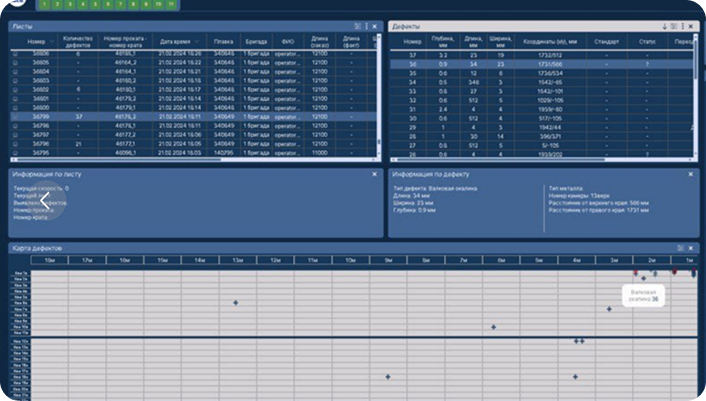Click the Количество дефектов column header
The width and height of the screenshot is (706, 401).
click(78, 41)
